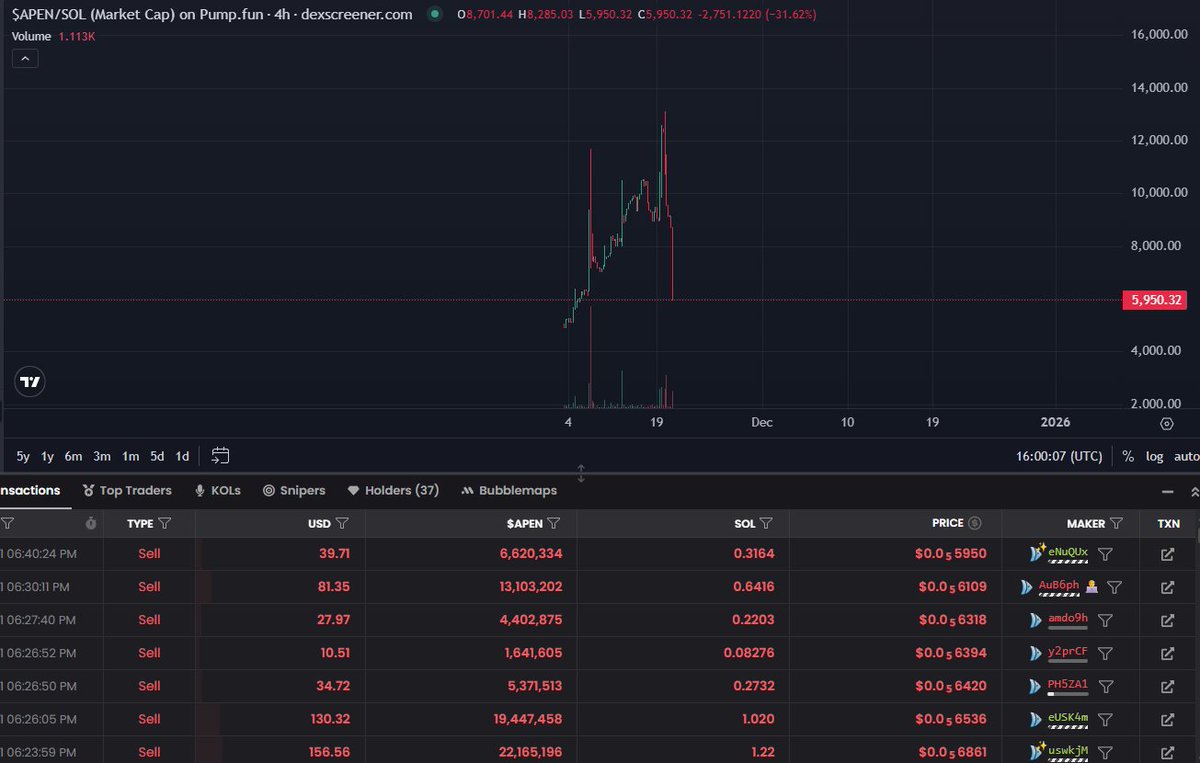The width and height of the screenshot is (1200, 763).
Task: Switch to the Snipers tab
Action: pos(294,491)
